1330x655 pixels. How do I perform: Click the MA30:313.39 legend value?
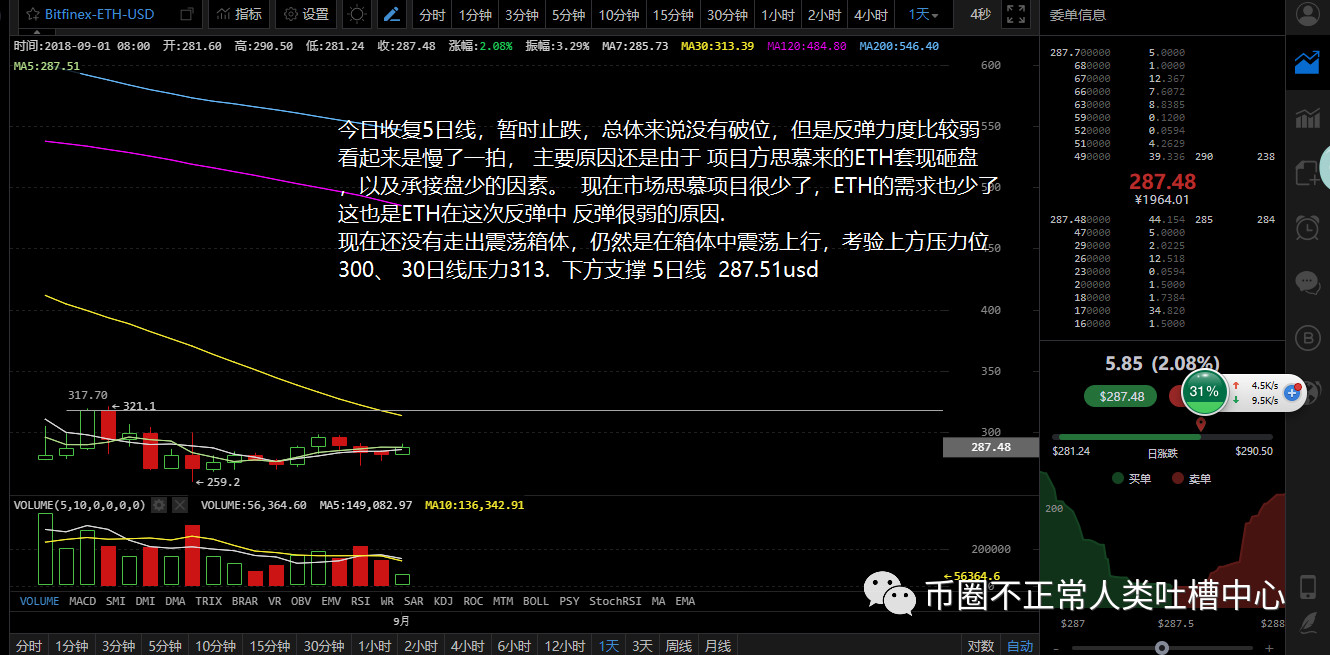point(717,46)
